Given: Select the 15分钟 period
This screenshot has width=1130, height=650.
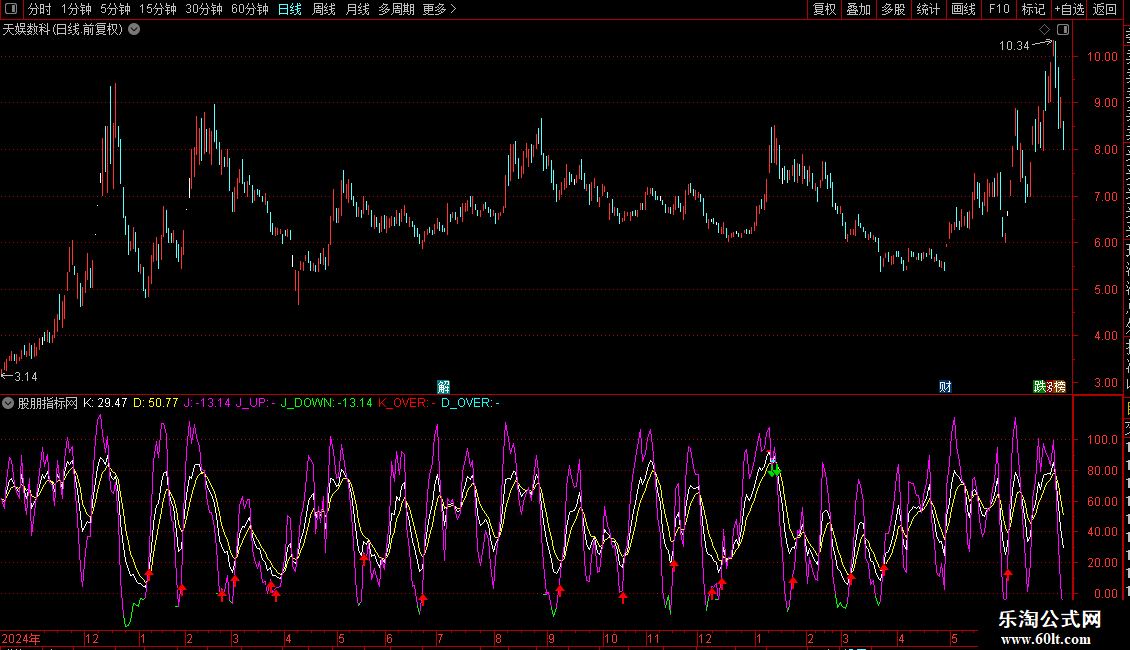Looking at the screenshot, I should coord(157,9).
